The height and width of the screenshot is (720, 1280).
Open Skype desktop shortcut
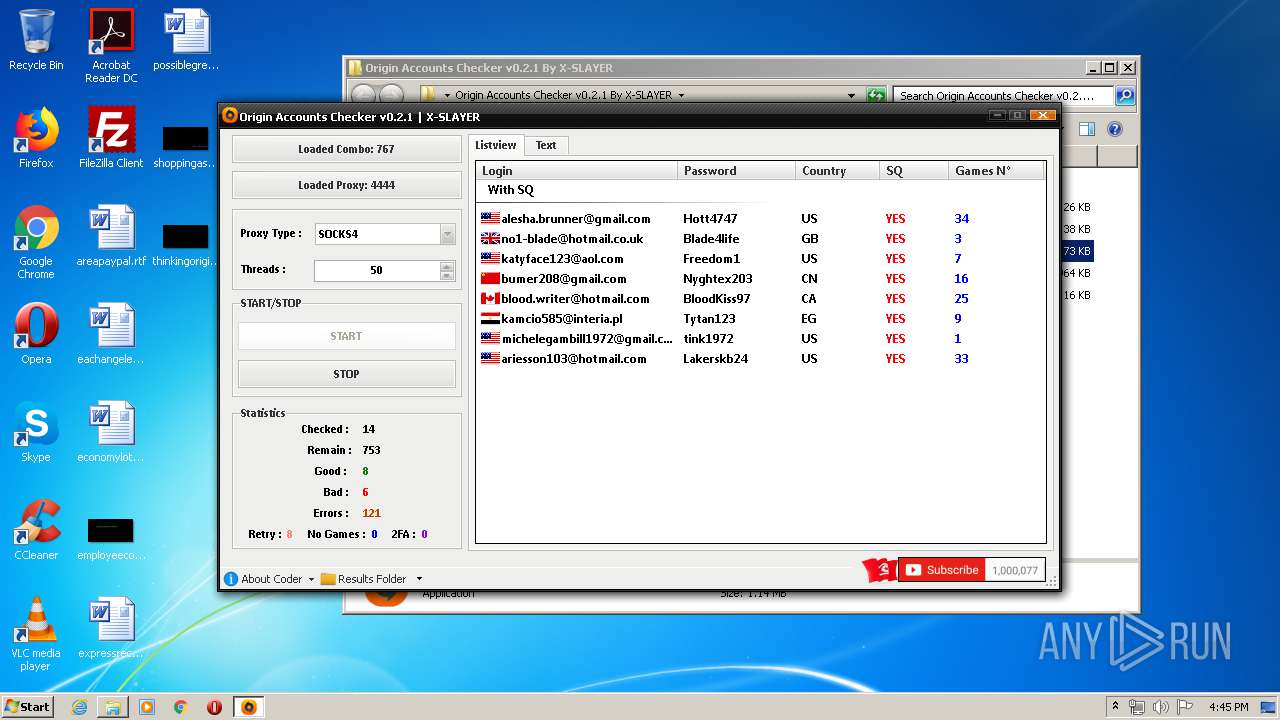tap(36, 432)
